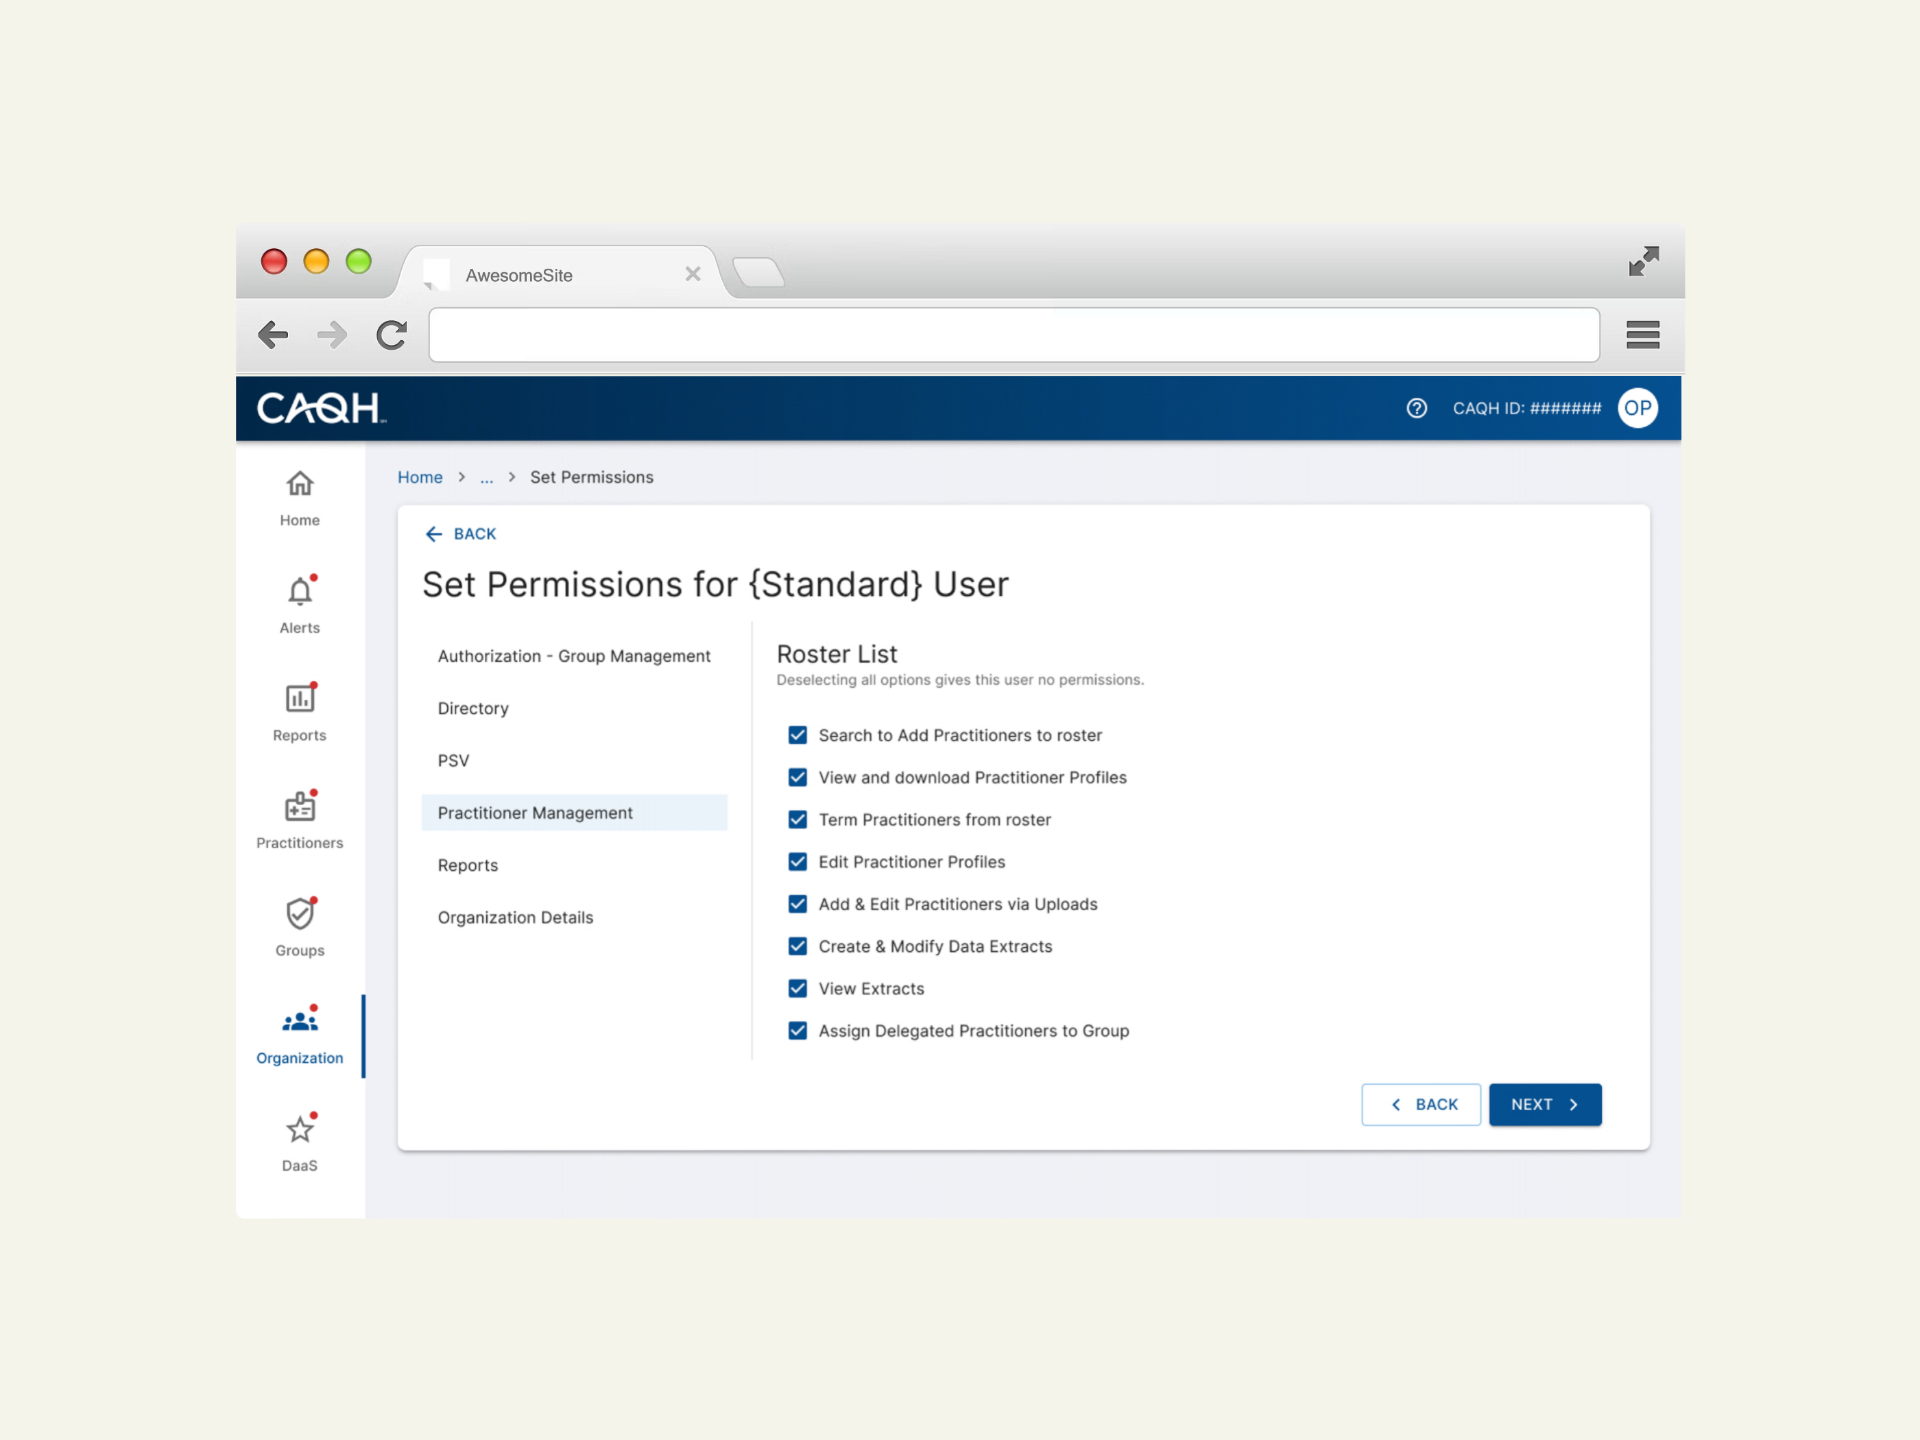Image resolution: width=1920 pixels, height=1440 pixels.
Task: Uncheck Edit Practitioner Profiles
Action: pos(797,862)
